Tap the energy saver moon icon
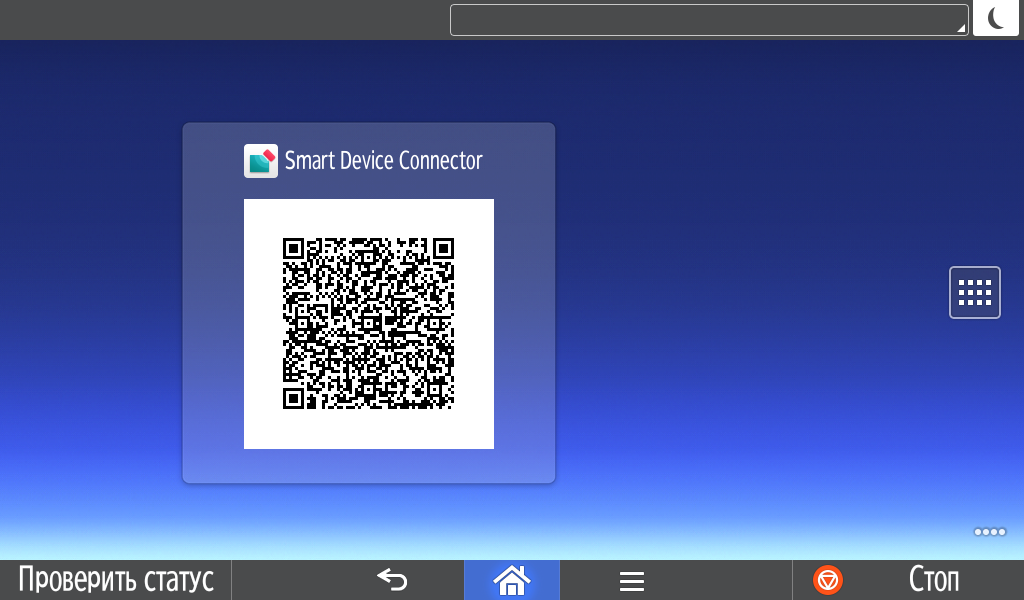1024x600 pixels. [x=995, y=18]
